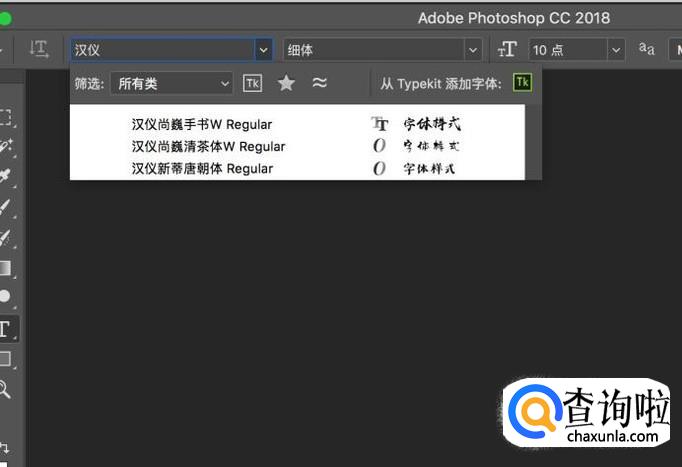Open the font style dropdown arrow
Viewport: 682px width, 467px height.
(473, 50)
